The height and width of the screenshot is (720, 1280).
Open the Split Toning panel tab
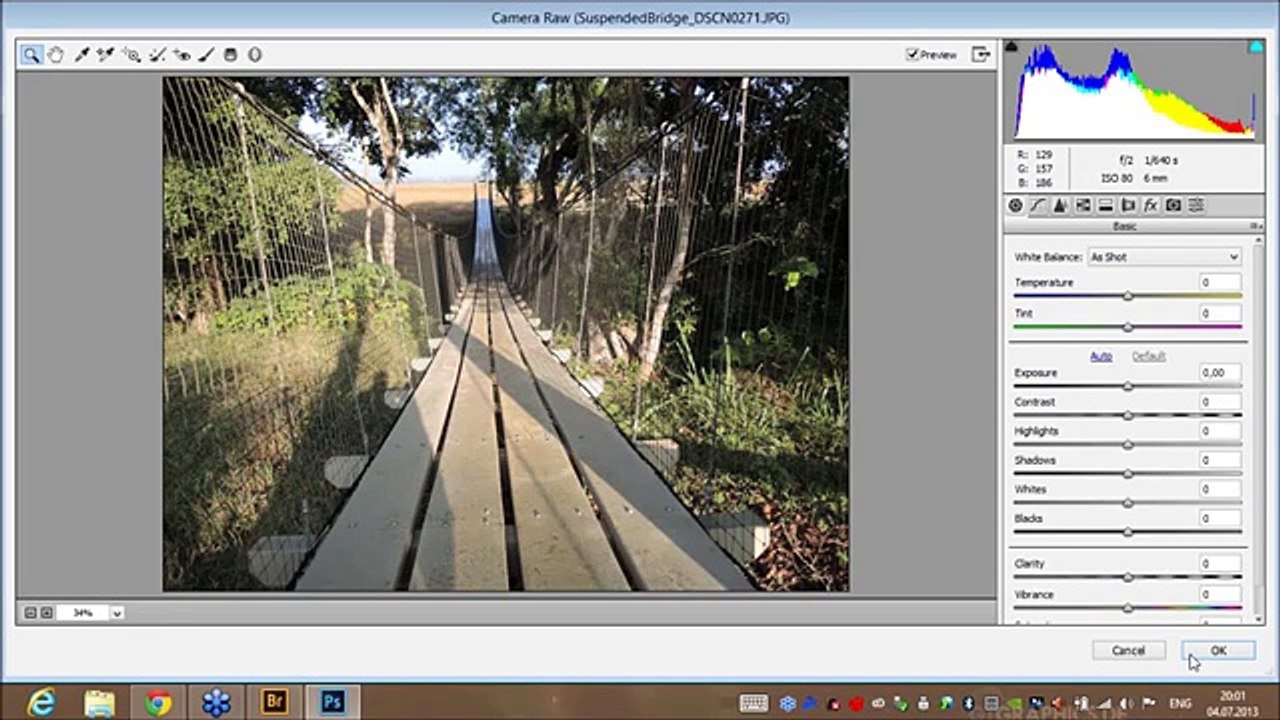(1106, 205)
